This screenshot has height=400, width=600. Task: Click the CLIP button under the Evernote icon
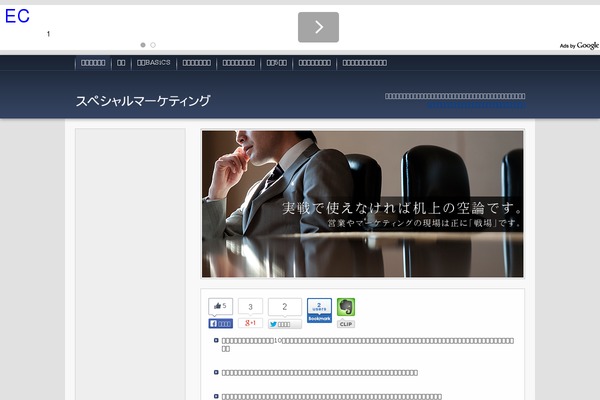click(x=346, y=324)
